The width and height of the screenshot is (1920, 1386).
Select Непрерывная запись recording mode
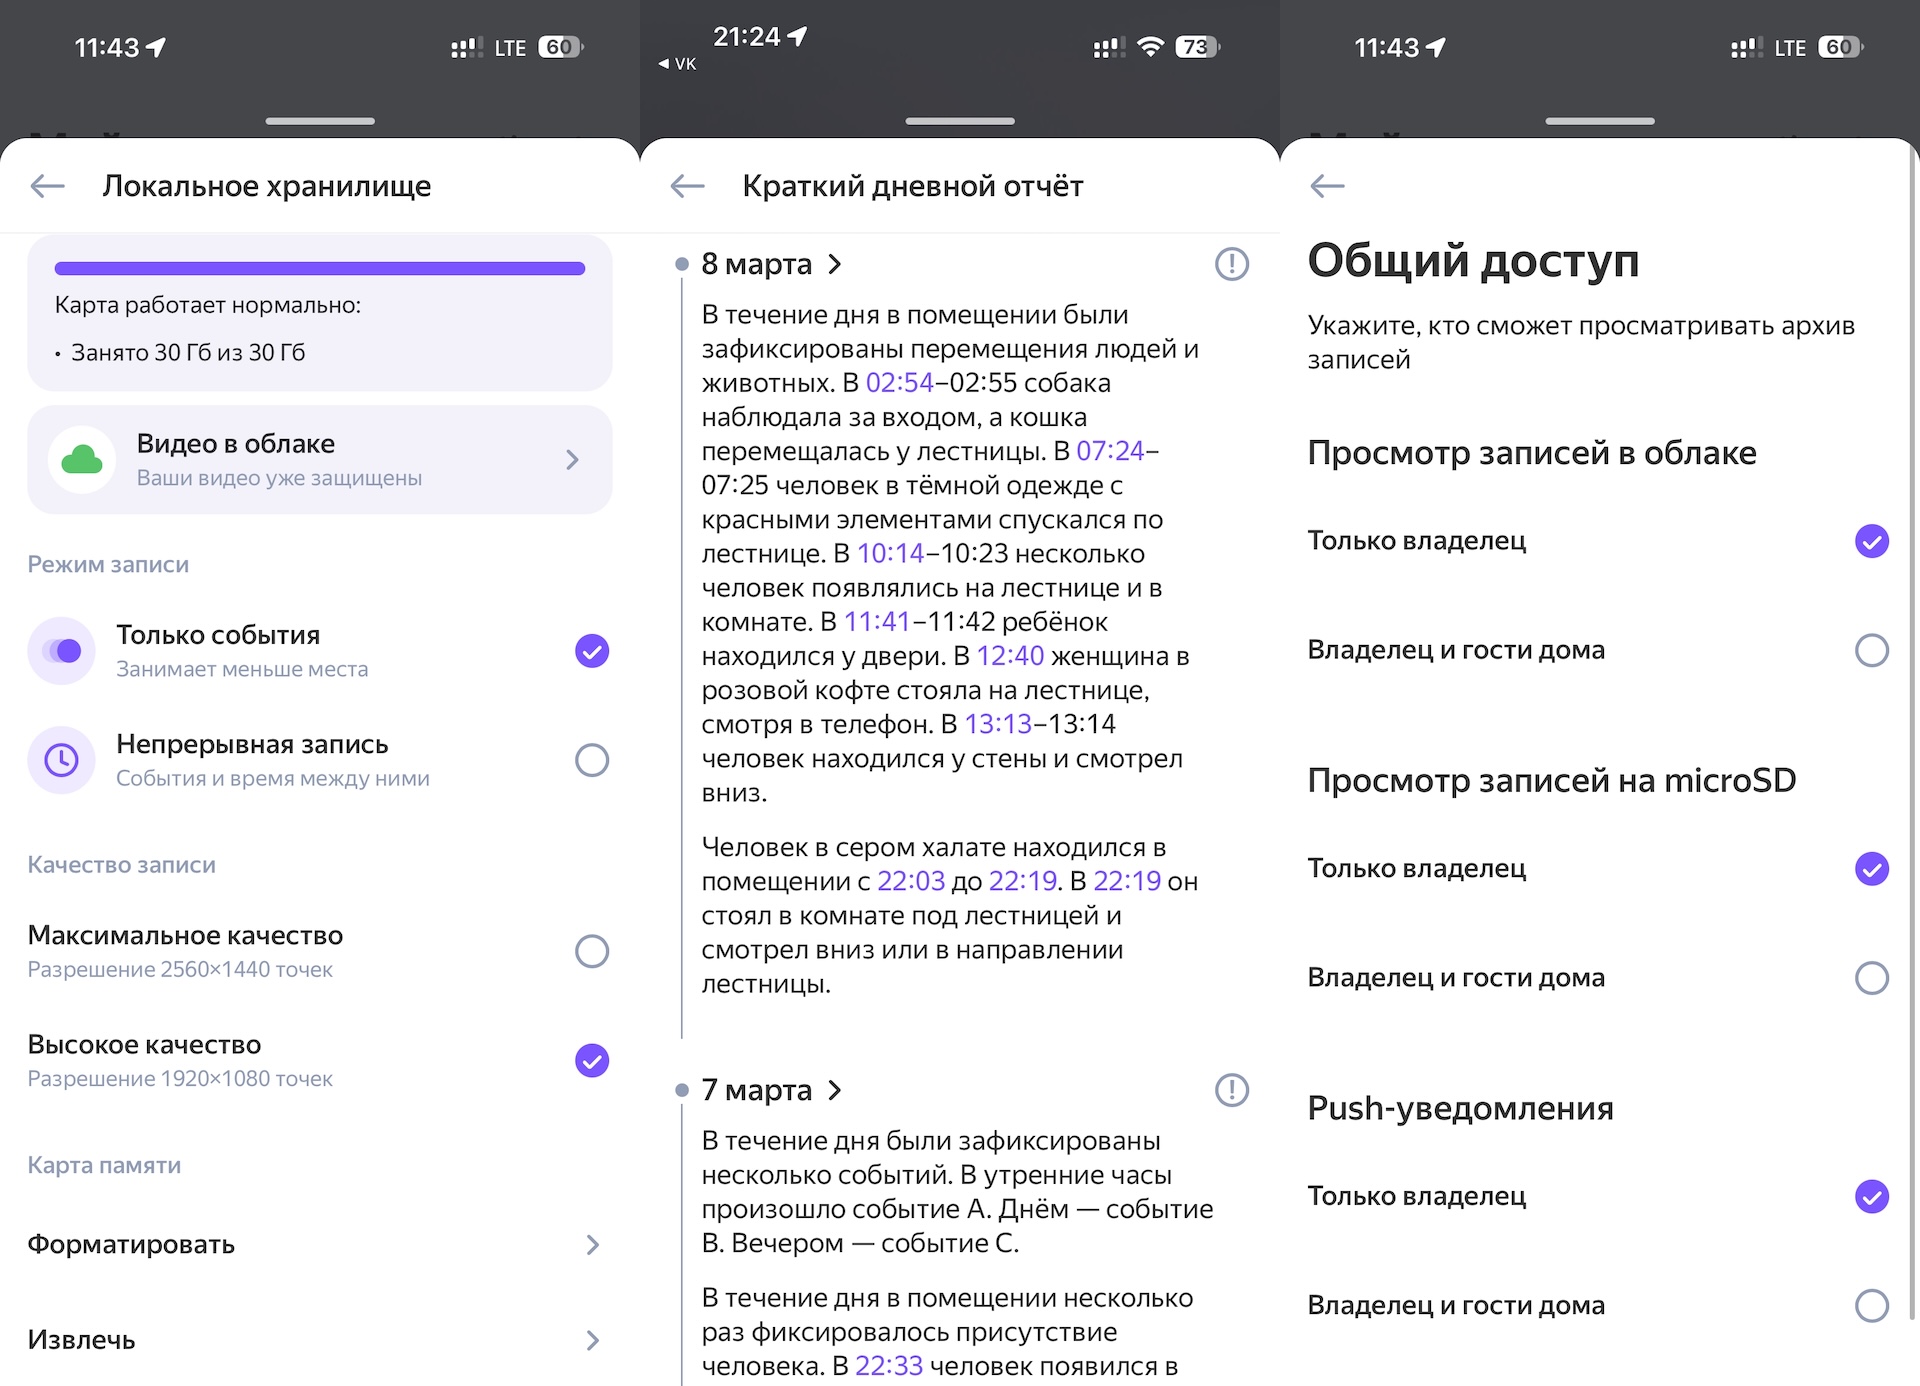pyautogui.click(x=591, y=760)
